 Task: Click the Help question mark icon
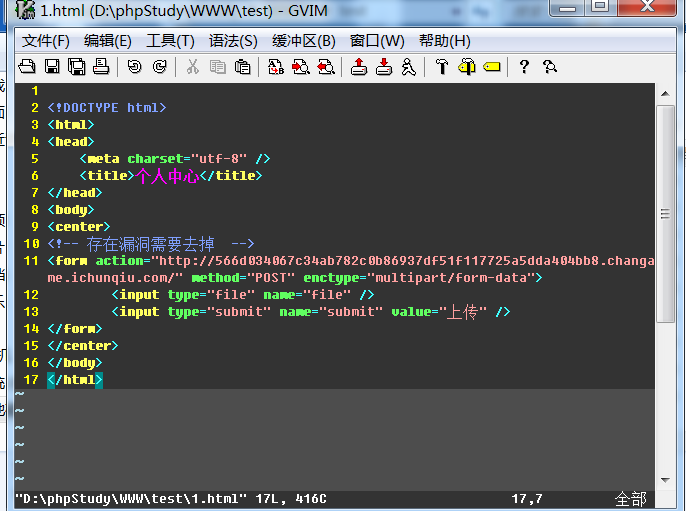coord(524,67)
